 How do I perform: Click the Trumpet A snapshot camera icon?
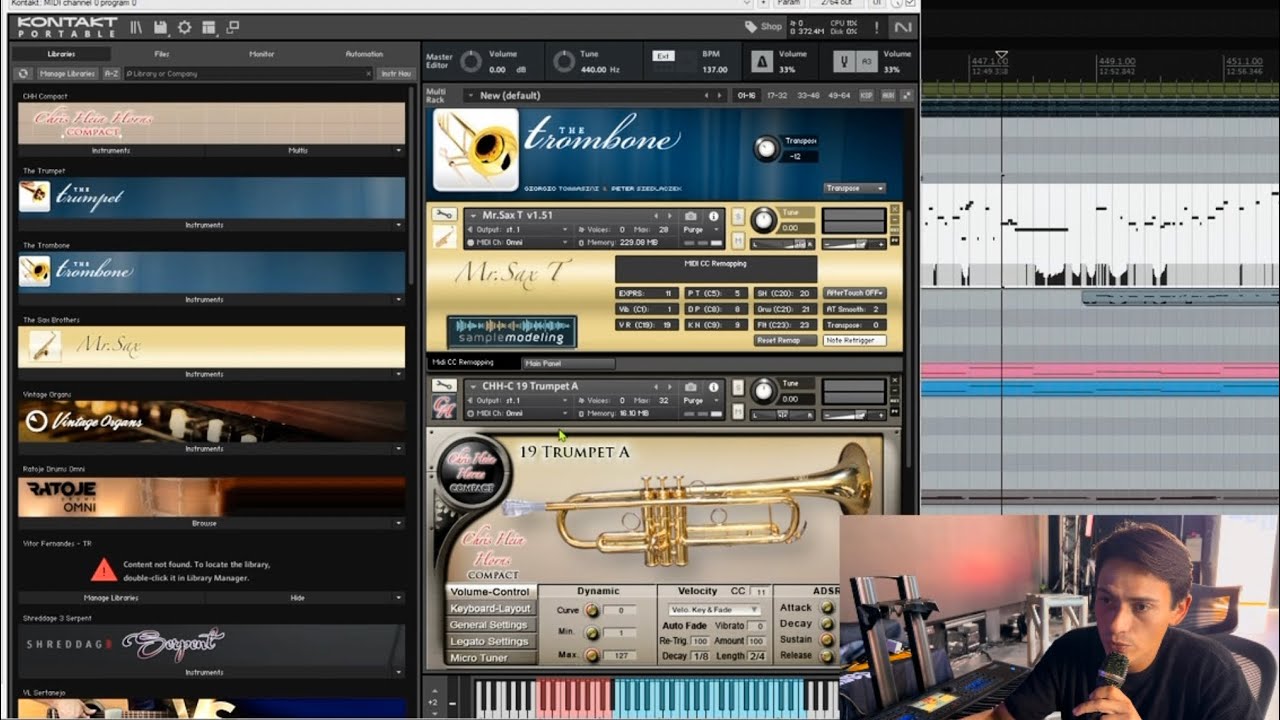pyautogui.click(x=690, y=387)
